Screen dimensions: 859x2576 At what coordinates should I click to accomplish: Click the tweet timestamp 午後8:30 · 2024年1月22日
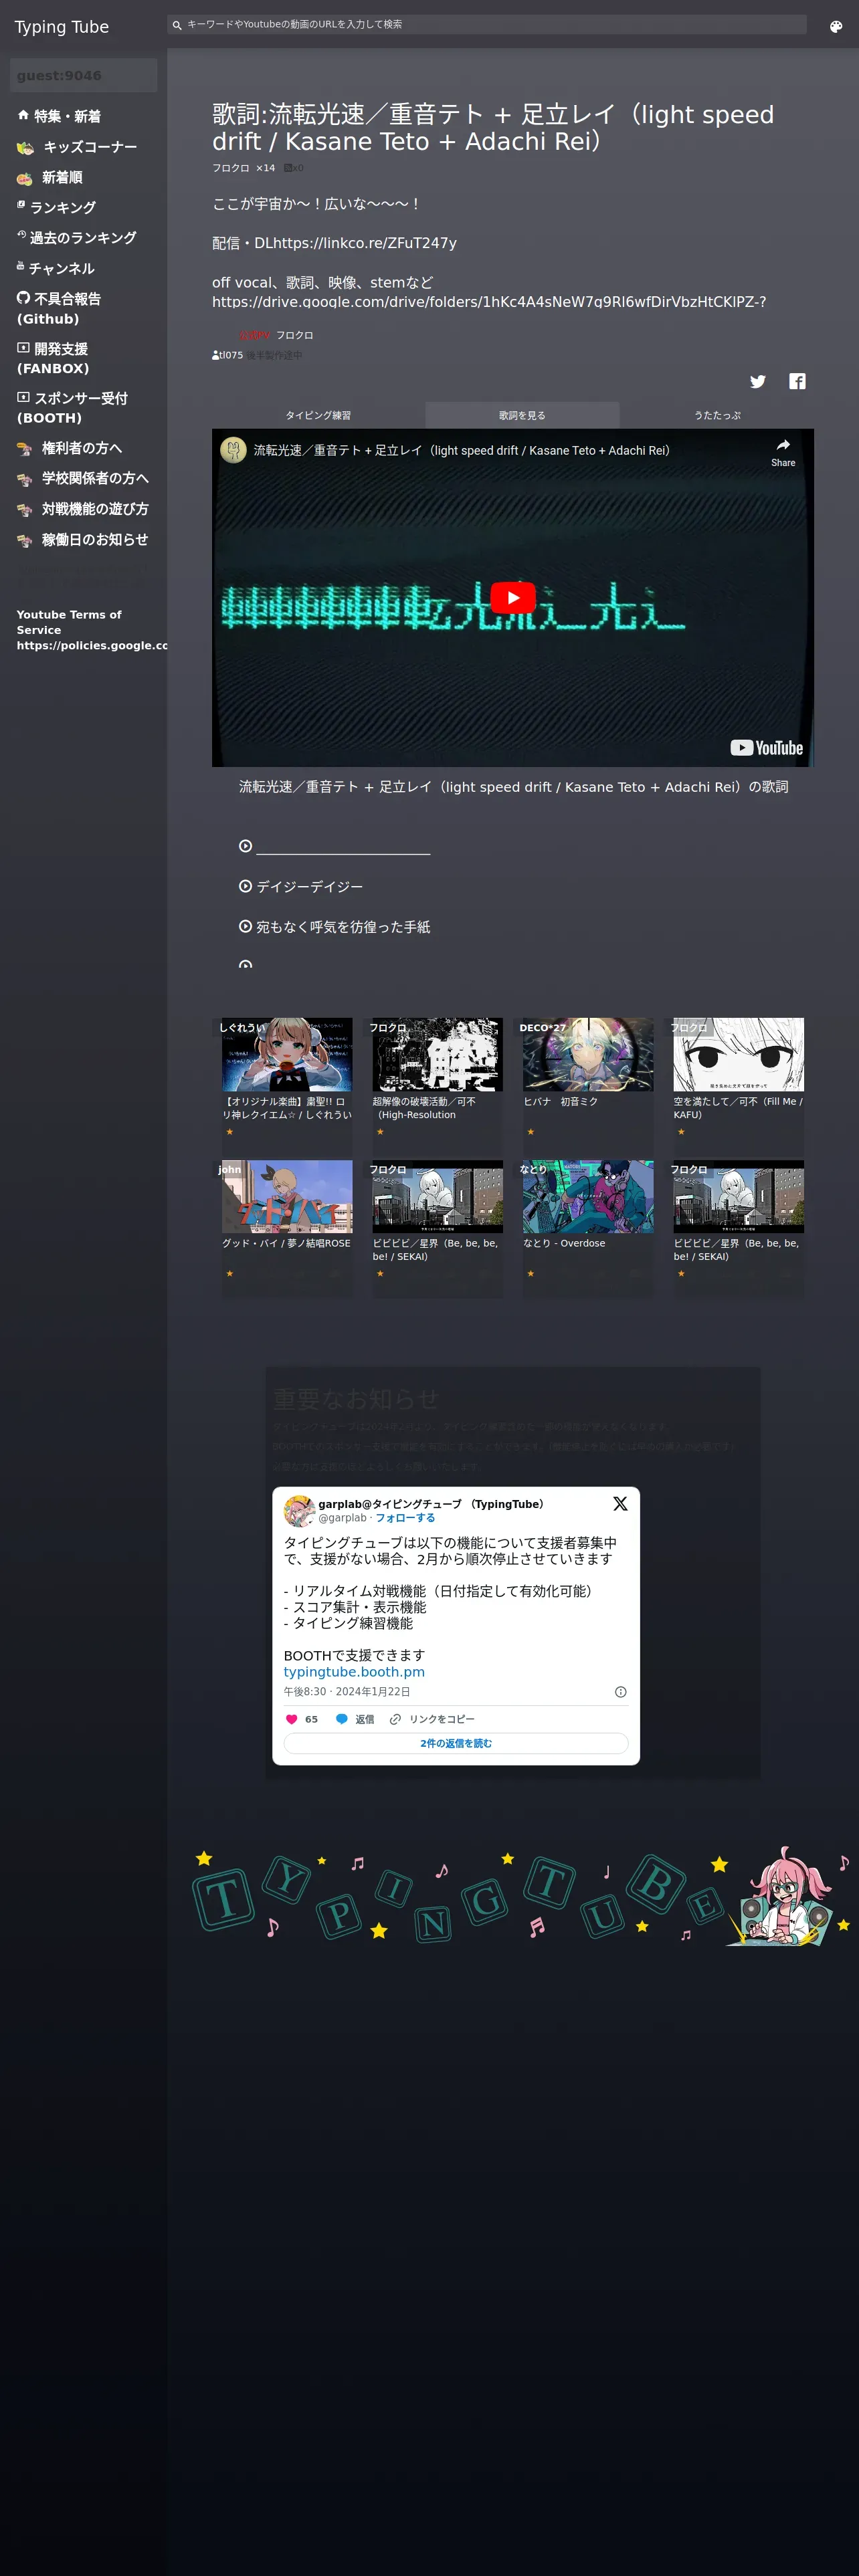pos(347,1692)
